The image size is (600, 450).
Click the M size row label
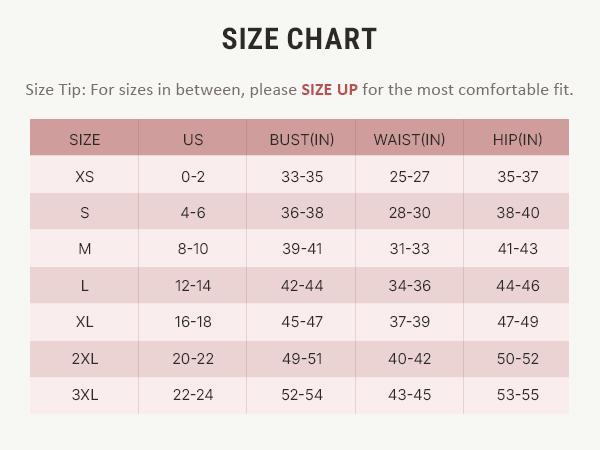[85, 249]
